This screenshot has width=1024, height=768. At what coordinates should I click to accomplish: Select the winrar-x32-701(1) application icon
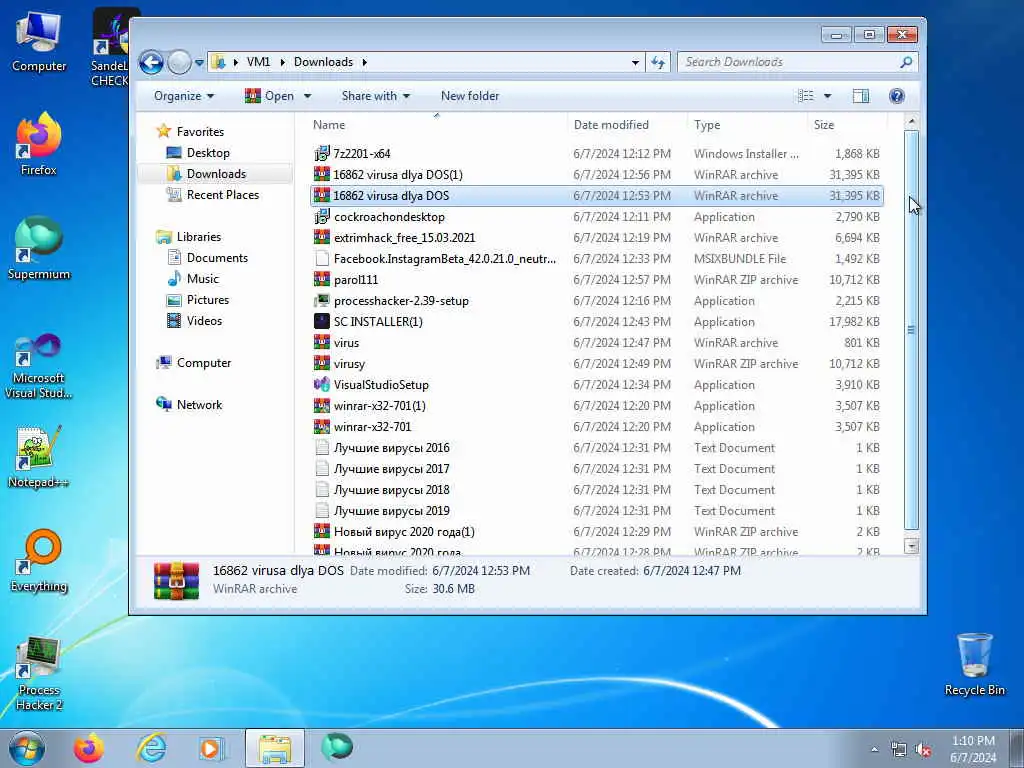click(x=322, y=406)
